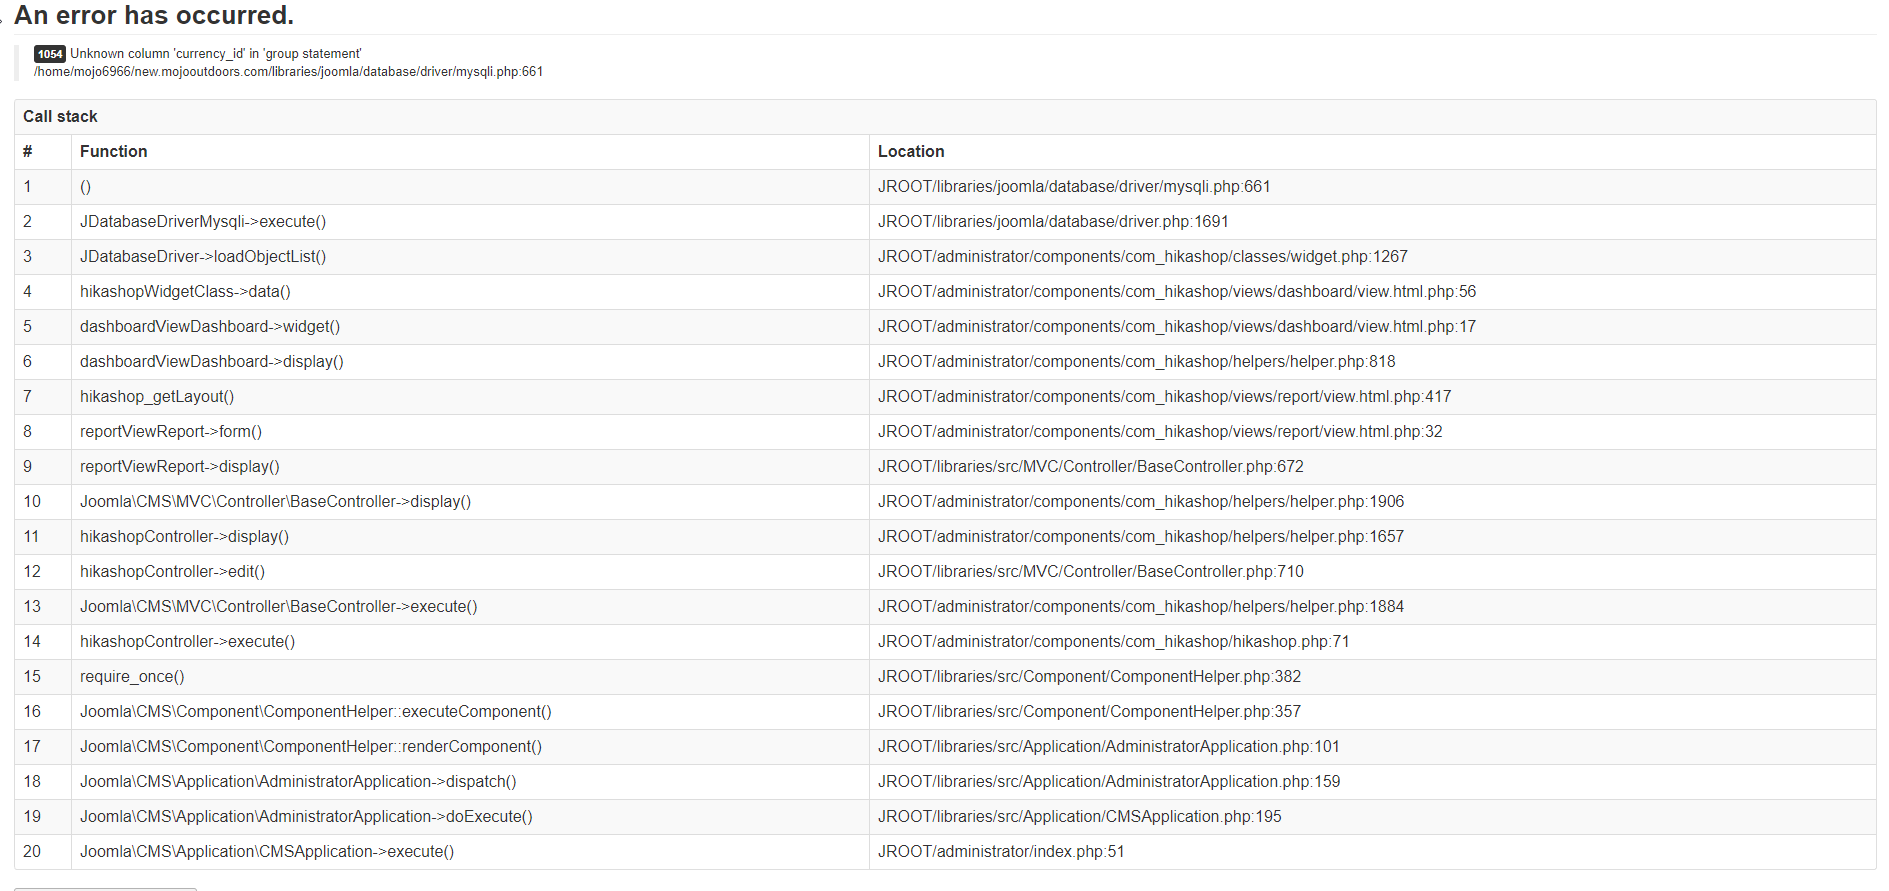
Task: Click location AdministratorApplication.php:159
Action: (x=1109, y=782)
